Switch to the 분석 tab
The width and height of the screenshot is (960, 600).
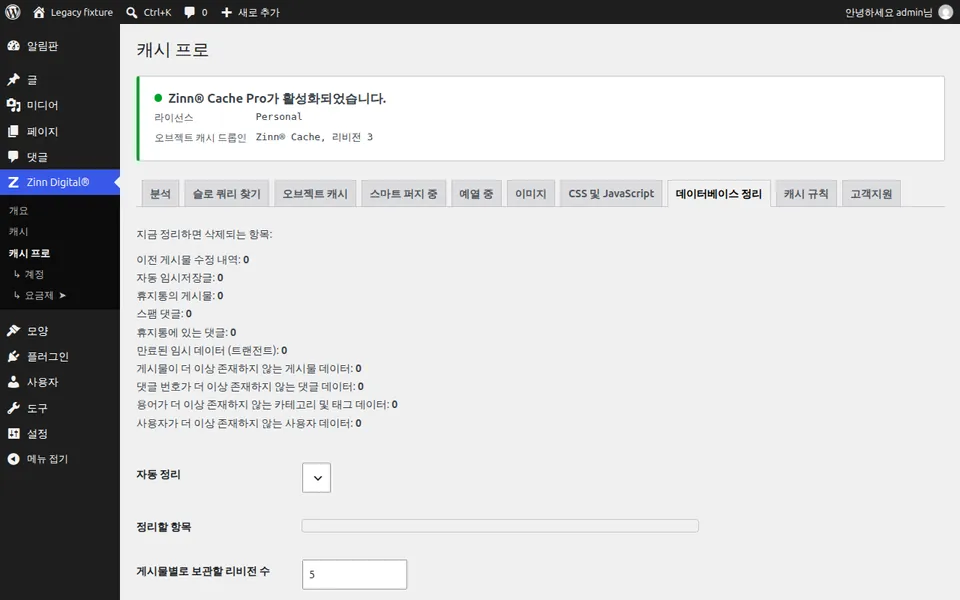[160, 193]
